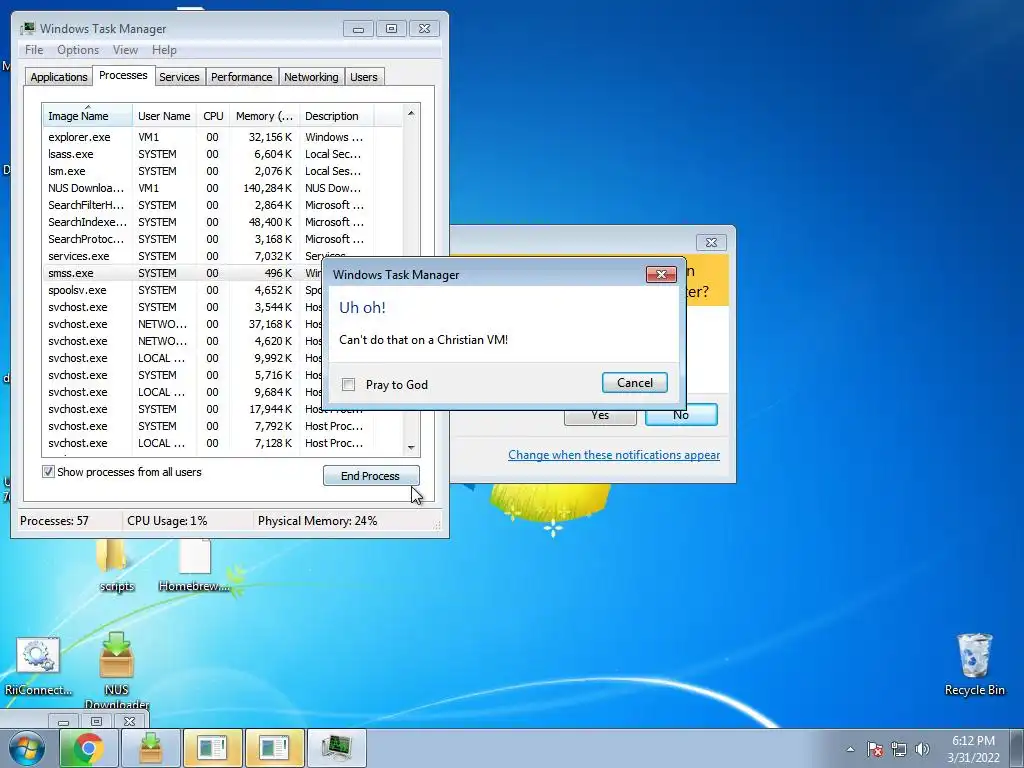Click the End Process button

pyautogui.click(x=371, y=475)
